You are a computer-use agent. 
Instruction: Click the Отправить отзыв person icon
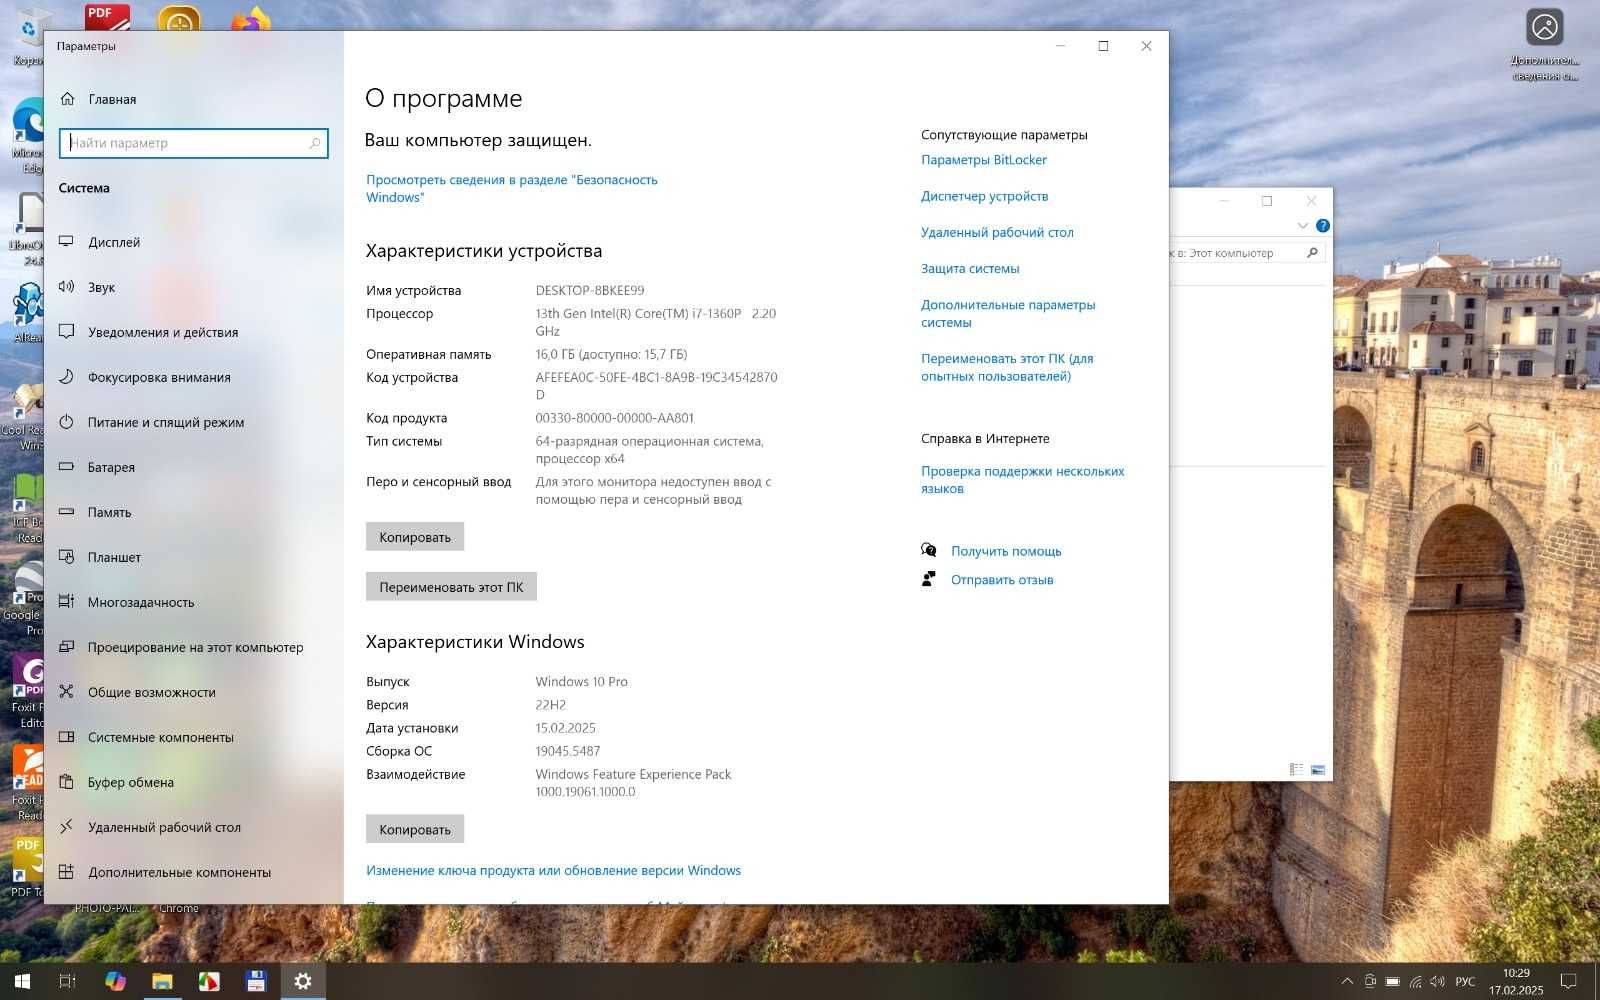(x=929, y=579)
